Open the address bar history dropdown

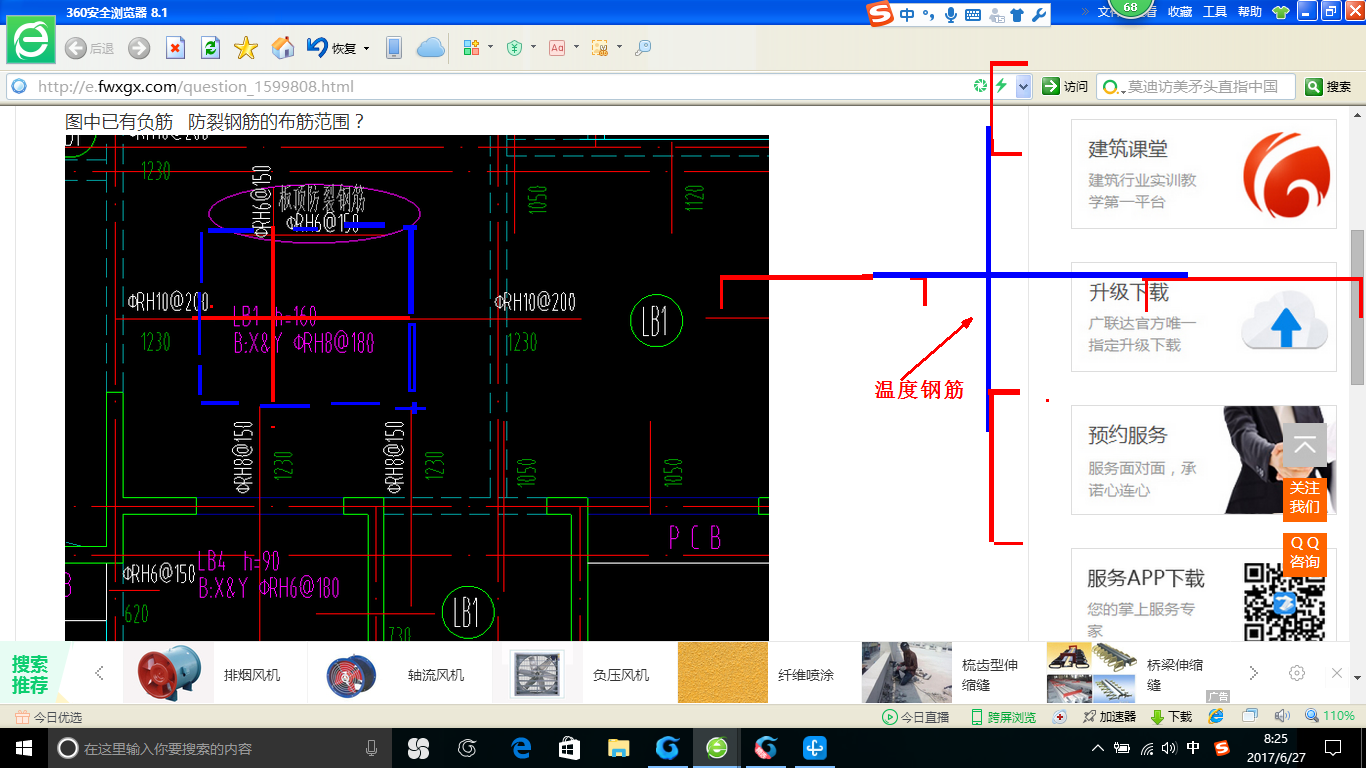[x=1023, y=87]
